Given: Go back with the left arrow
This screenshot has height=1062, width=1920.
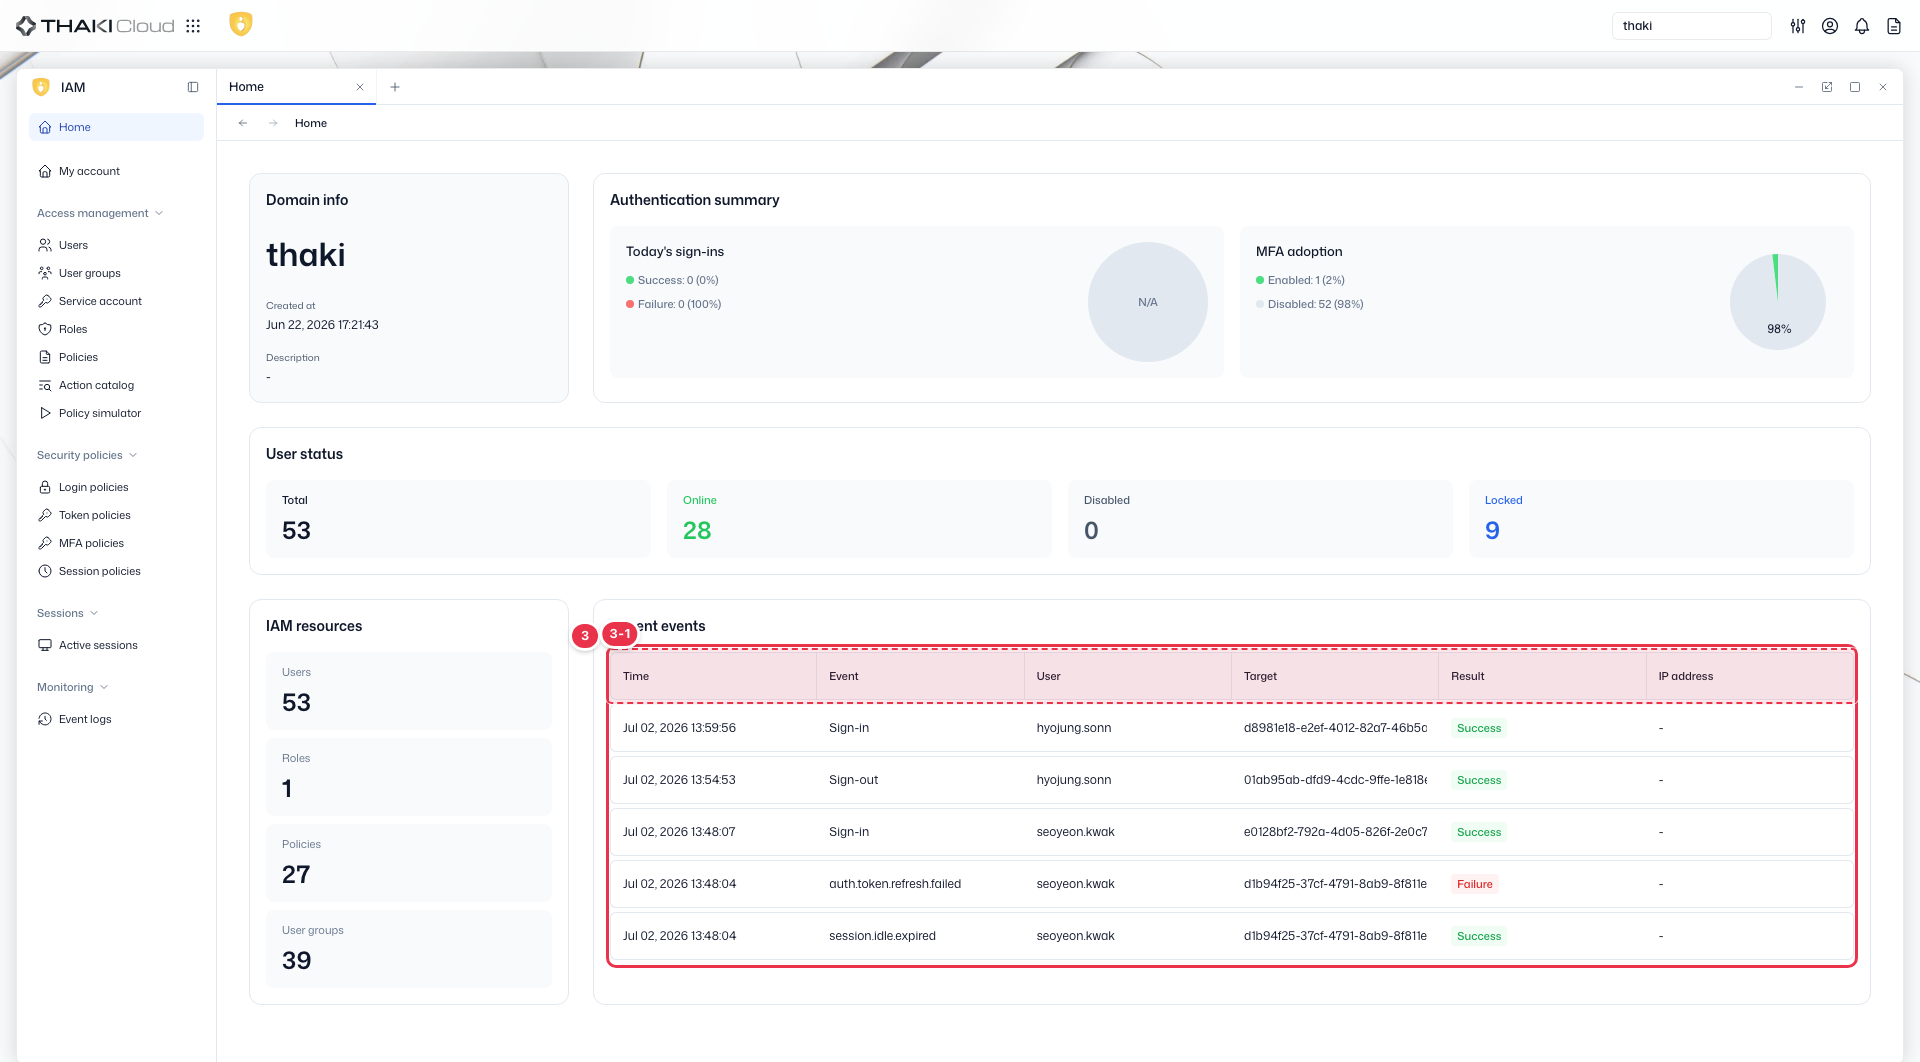Looking at the screenshot, I should point(243,123).
